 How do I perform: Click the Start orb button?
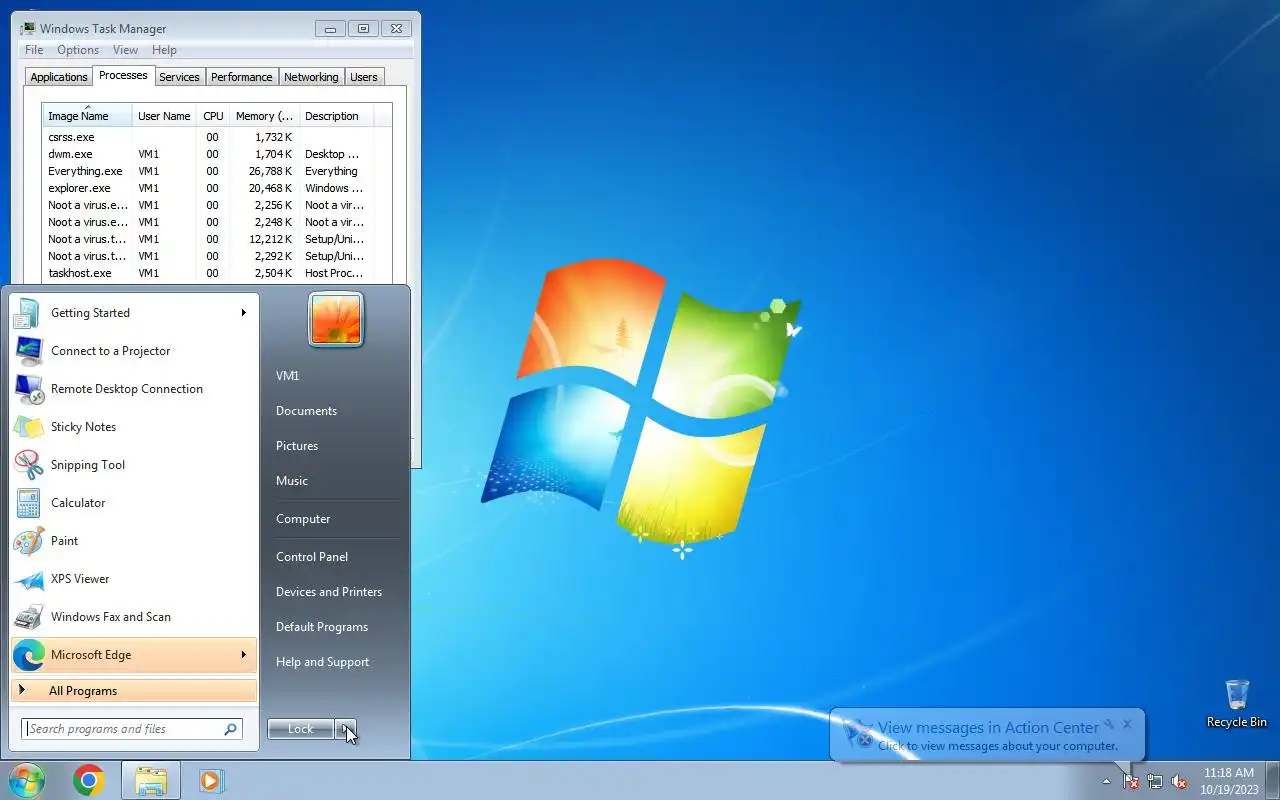[x=26, y=780]
